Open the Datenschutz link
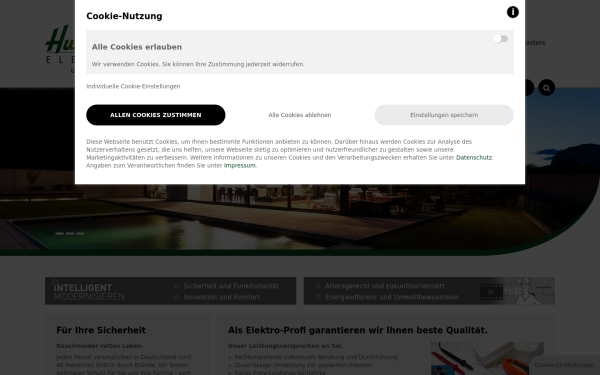The image size is (600, 375). coord(474,158)
